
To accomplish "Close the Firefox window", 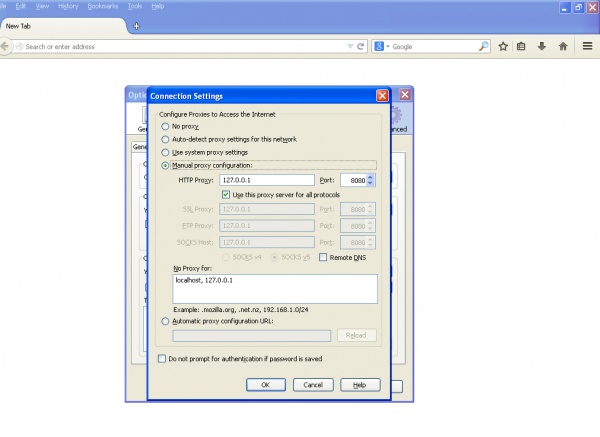I will coord(593,8).
